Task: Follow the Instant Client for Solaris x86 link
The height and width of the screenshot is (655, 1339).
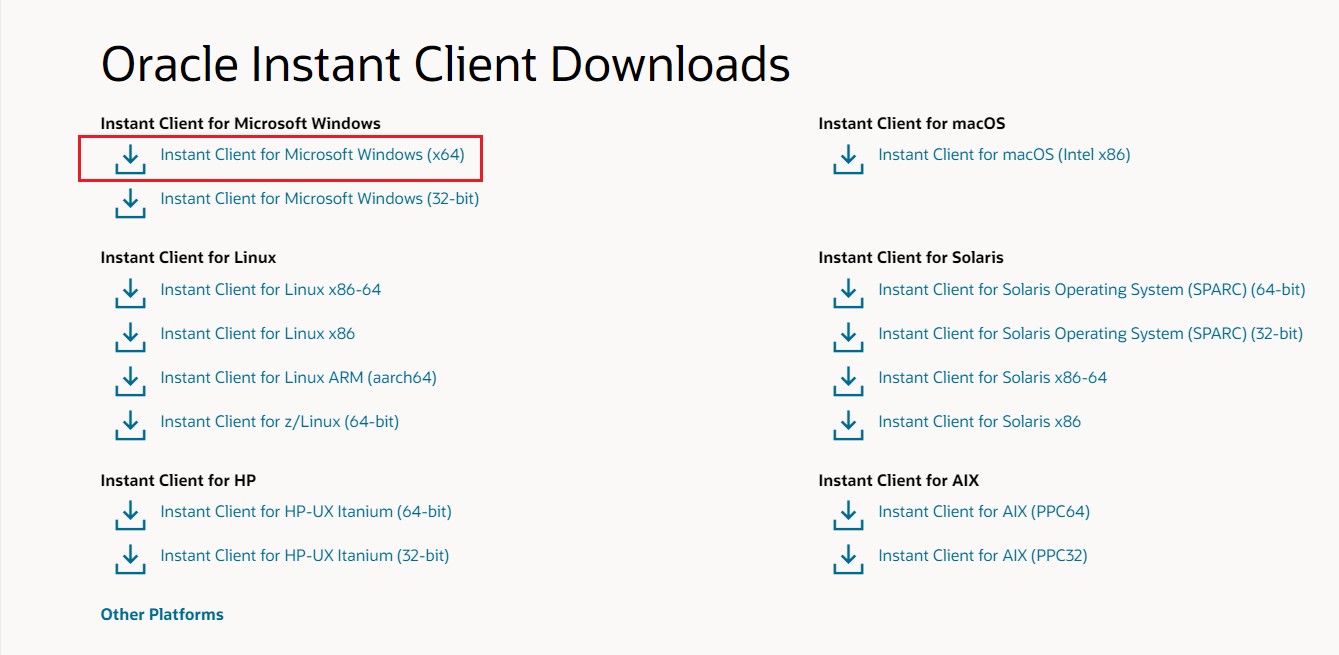Action: pos(979,422)
